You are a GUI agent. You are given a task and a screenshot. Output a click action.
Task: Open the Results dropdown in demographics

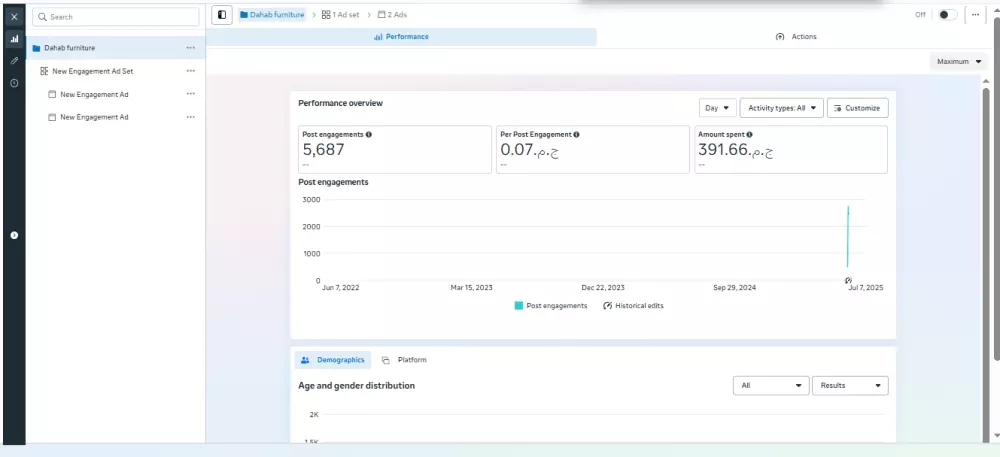click(x=849, y=386)
